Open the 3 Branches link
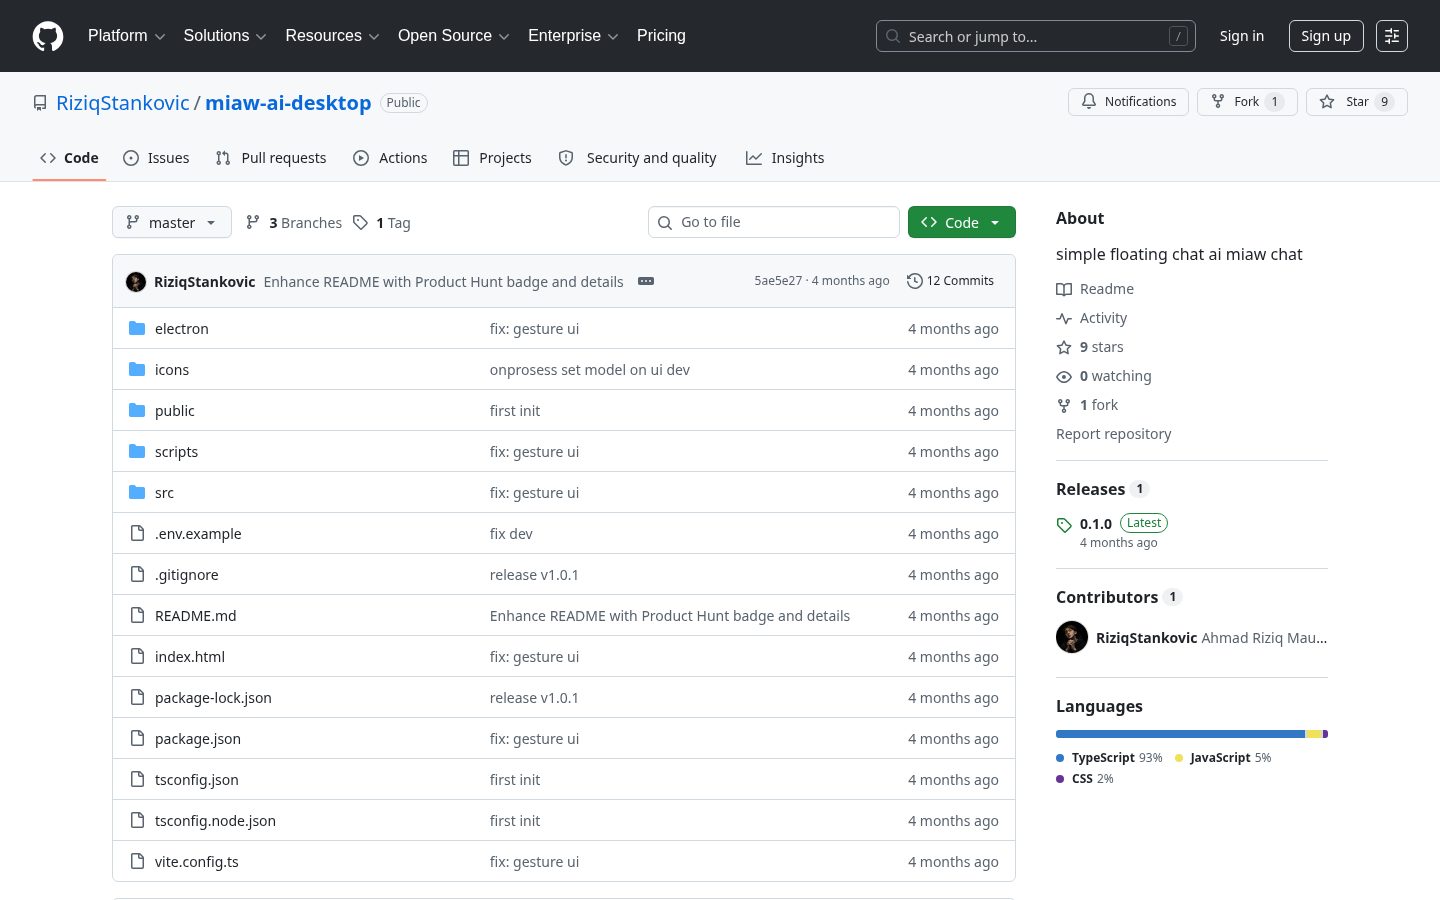 (x=294, y=222)
